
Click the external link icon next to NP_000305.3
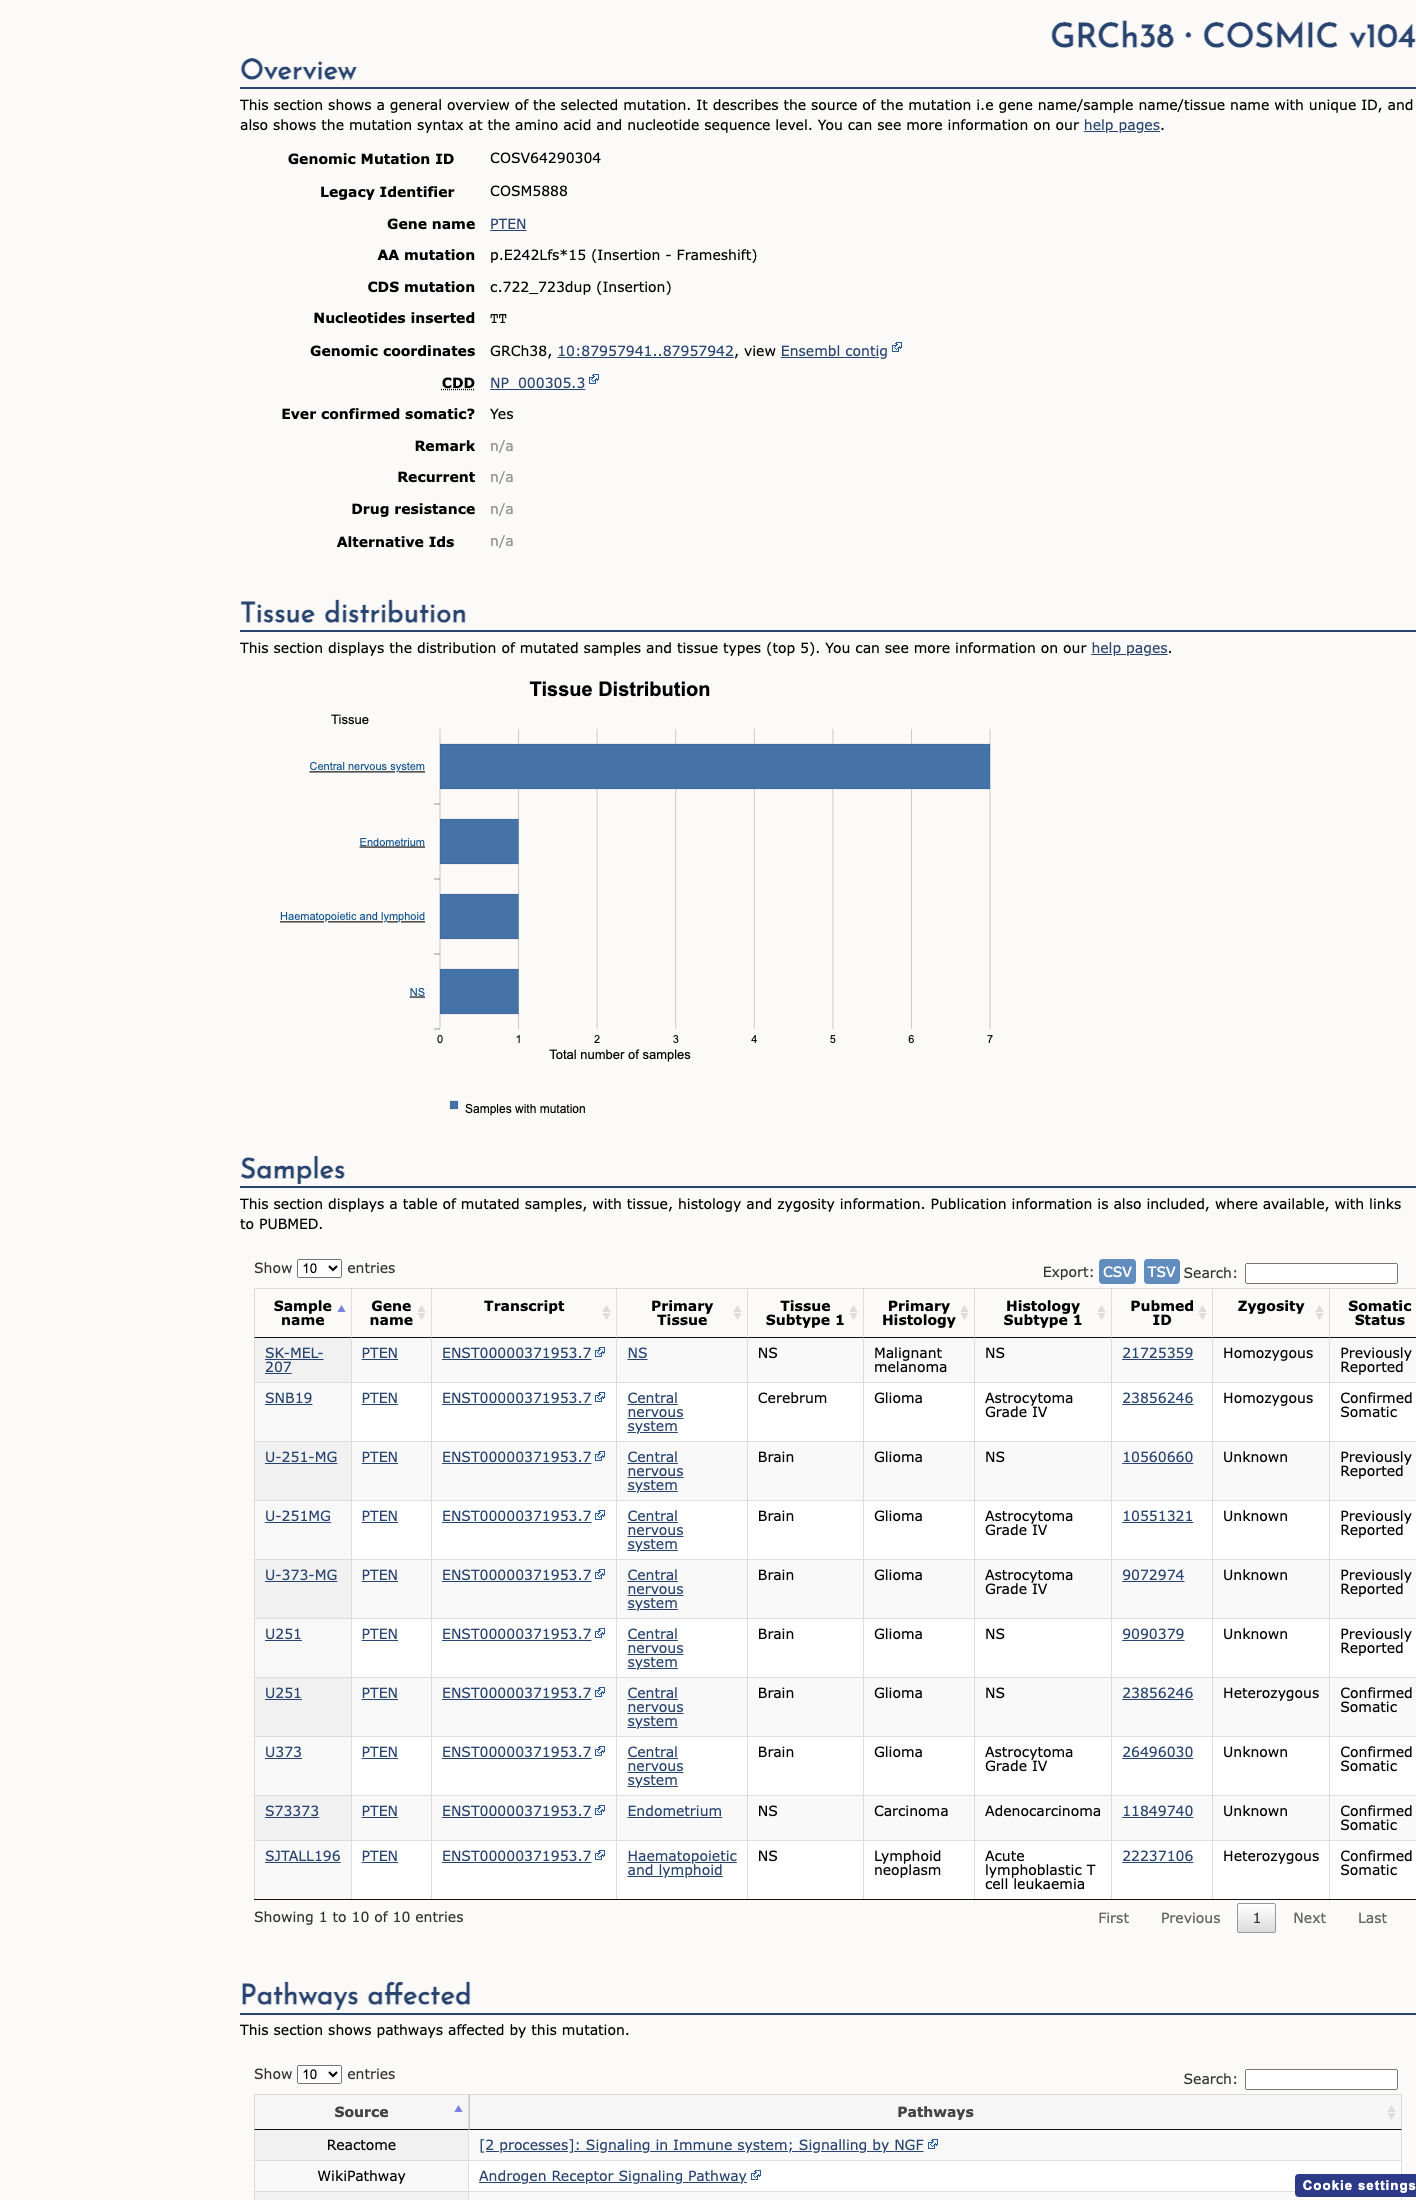tap(594, 380)
